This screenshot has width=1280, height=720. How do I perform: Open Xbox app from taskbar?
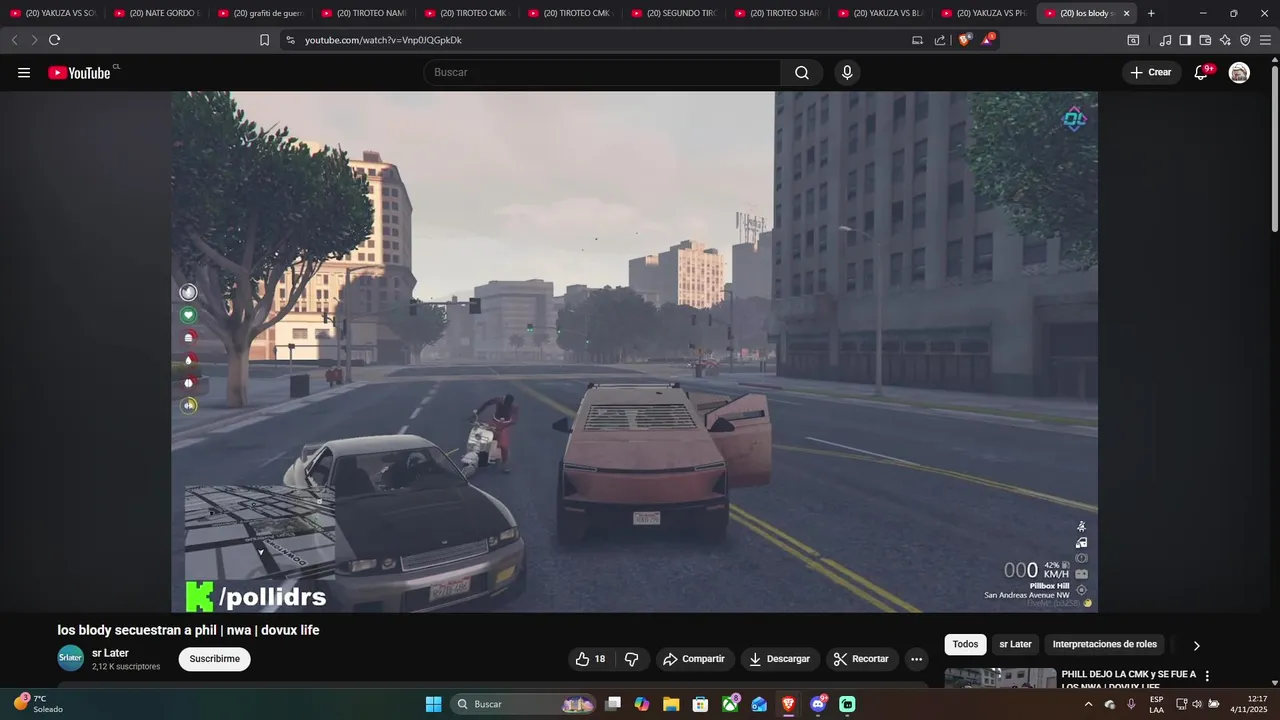click(x=730, y=704)
